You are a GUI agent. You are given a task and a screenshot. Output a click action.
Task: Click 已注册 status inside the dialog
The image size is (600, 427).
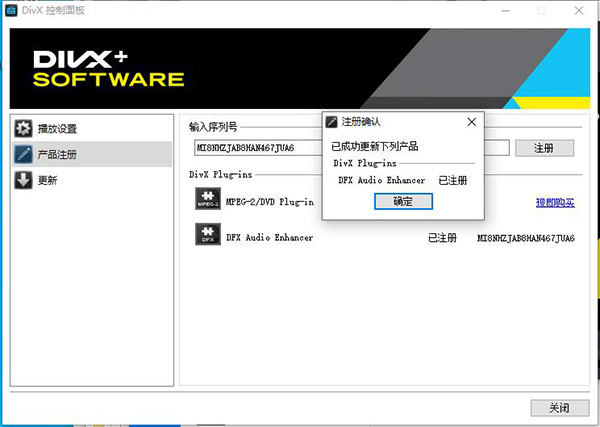[x=453, y=180]
